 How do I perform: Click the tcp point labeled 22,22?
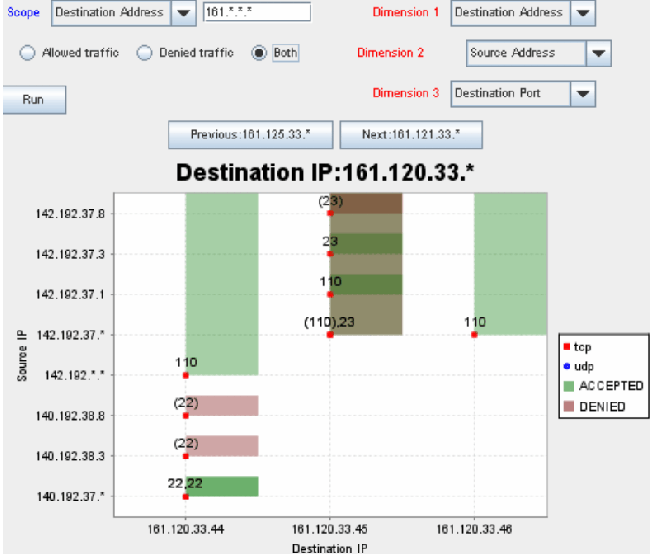point(186,495)
